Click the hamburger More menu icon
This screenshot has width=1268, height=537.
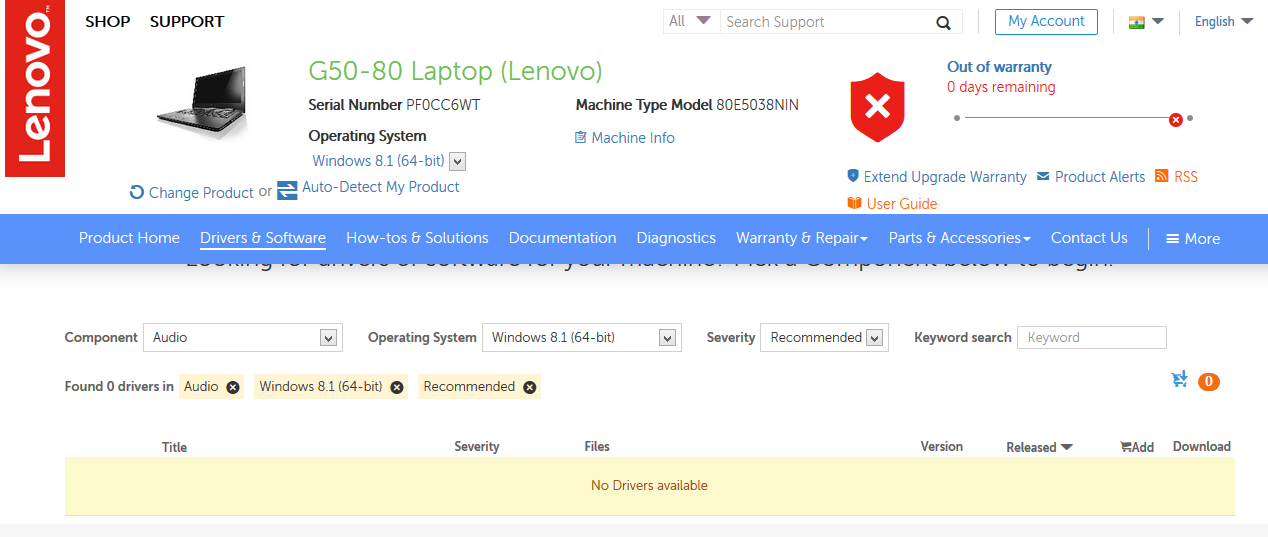tap(1172, 239)
